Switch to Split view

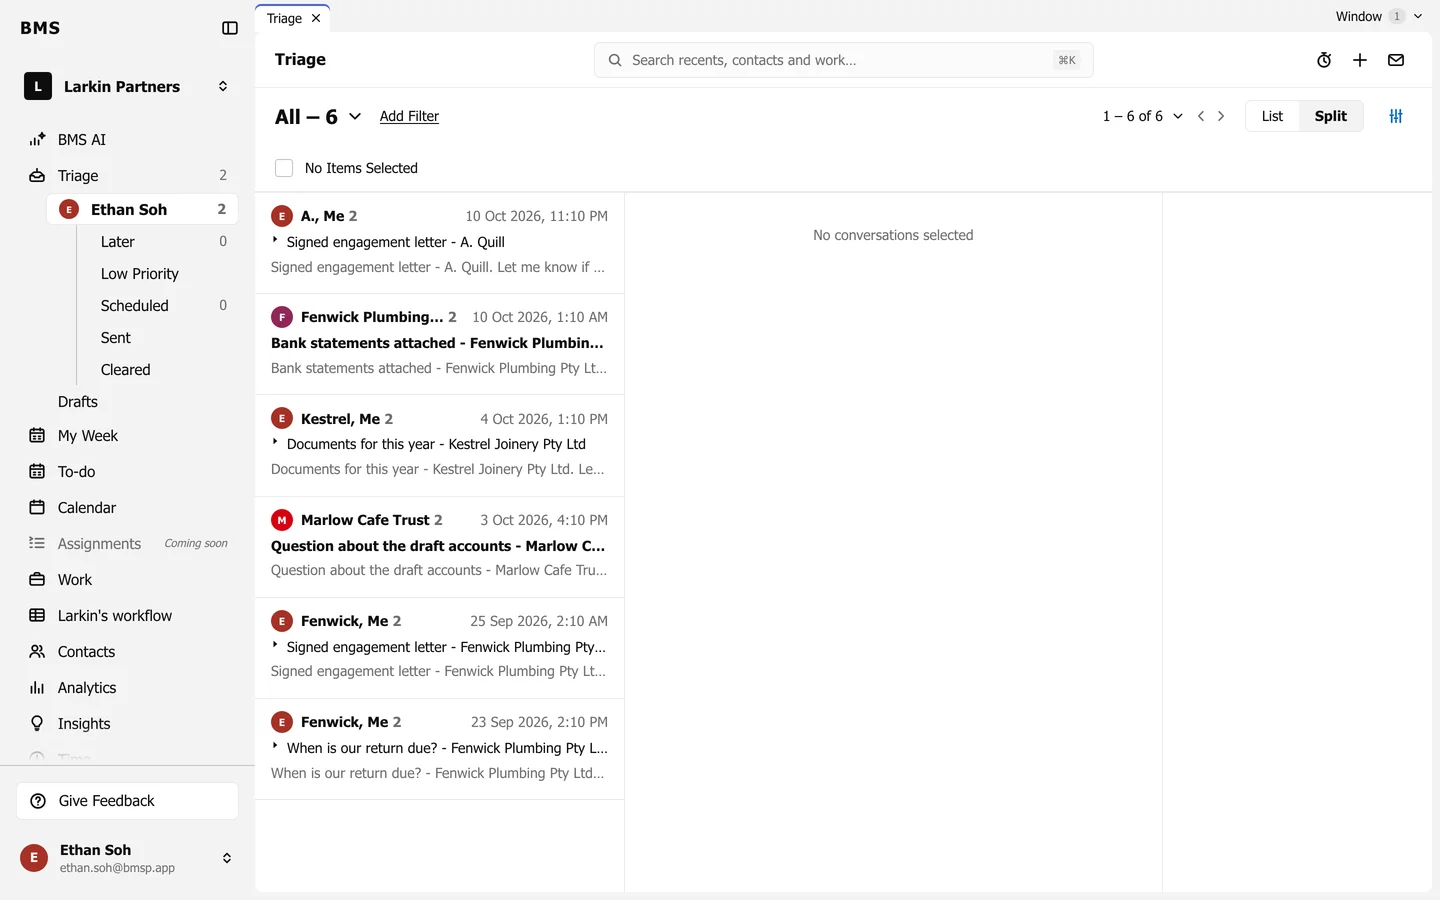(1331, 116)
